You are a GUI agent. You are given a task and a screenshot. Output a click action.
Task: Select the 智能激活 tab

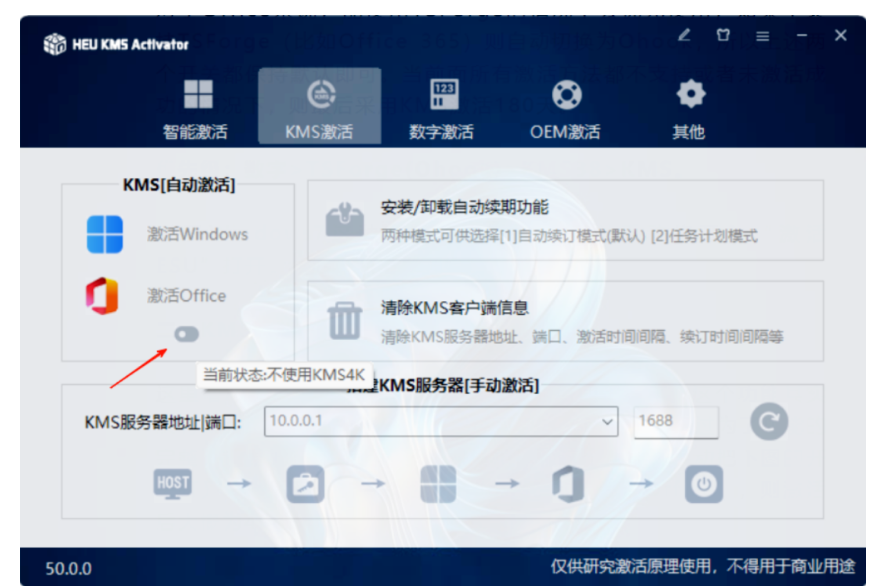coord(197,105)
